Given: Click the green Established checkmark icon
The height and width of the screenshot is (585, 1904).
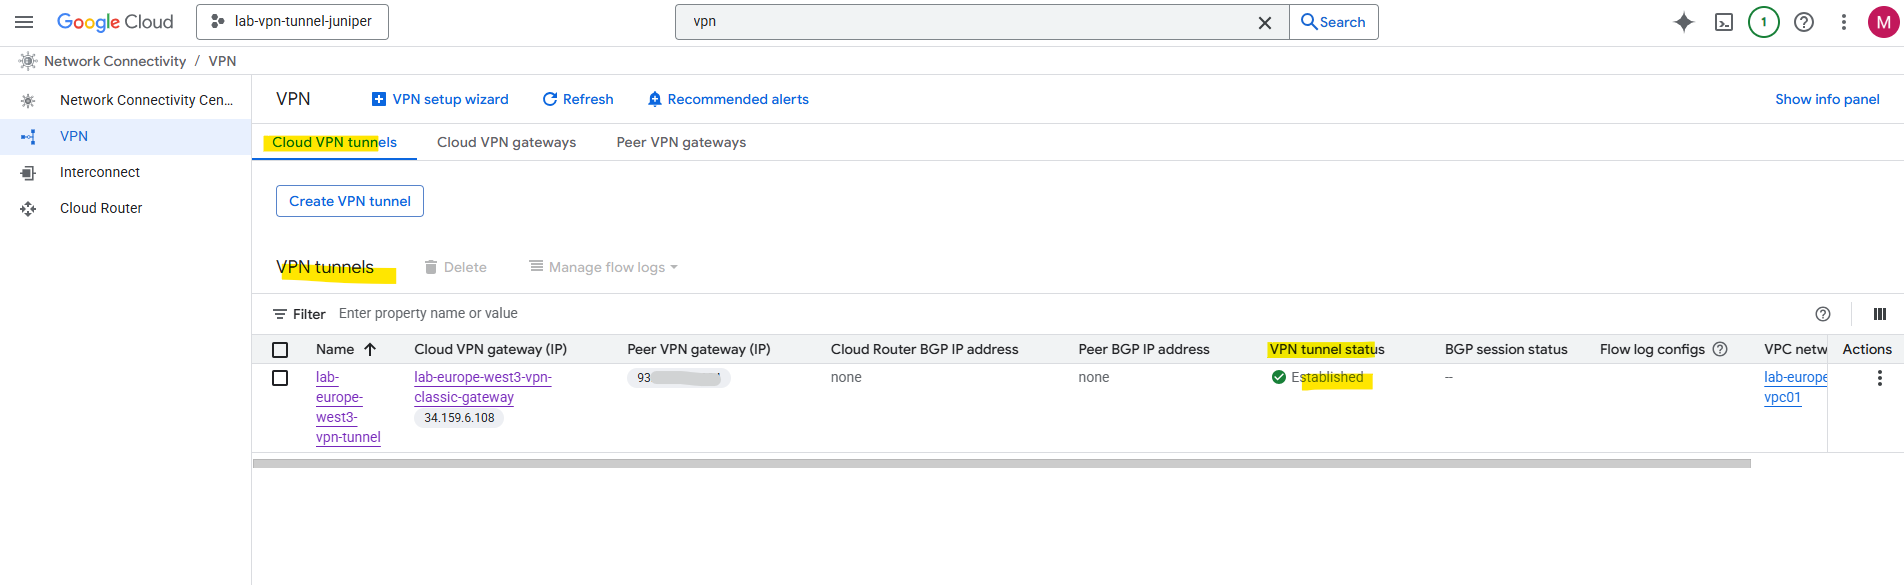Looking at the screenshot, I should tap(1278, 377).
